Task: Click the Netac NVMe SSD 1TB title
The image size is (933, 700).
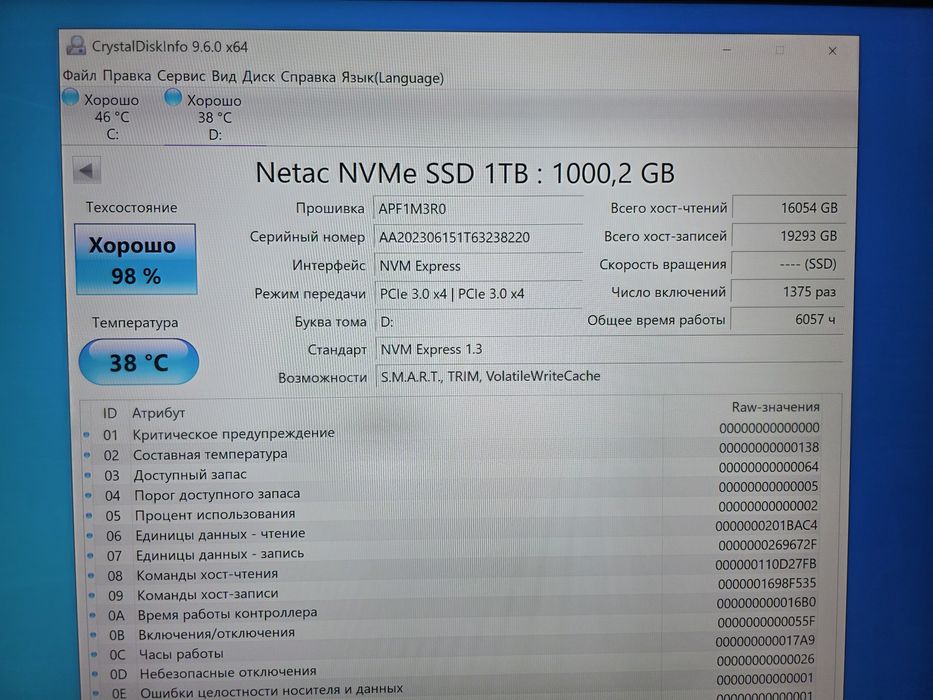Action: [x=465, y=173]
